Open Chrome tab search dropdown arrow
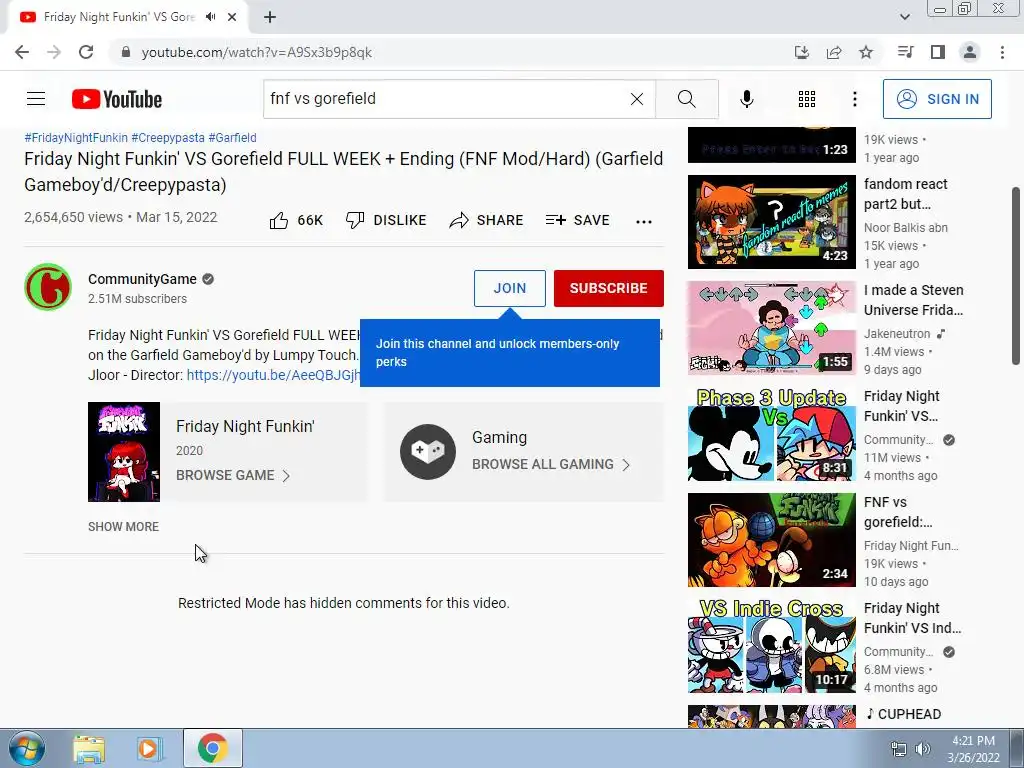 pos(905,17)
